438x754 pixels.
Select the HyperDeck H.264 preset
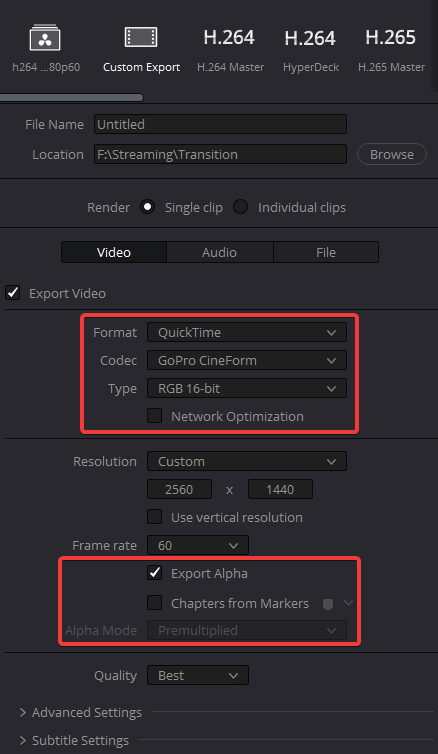click(311, 50)
